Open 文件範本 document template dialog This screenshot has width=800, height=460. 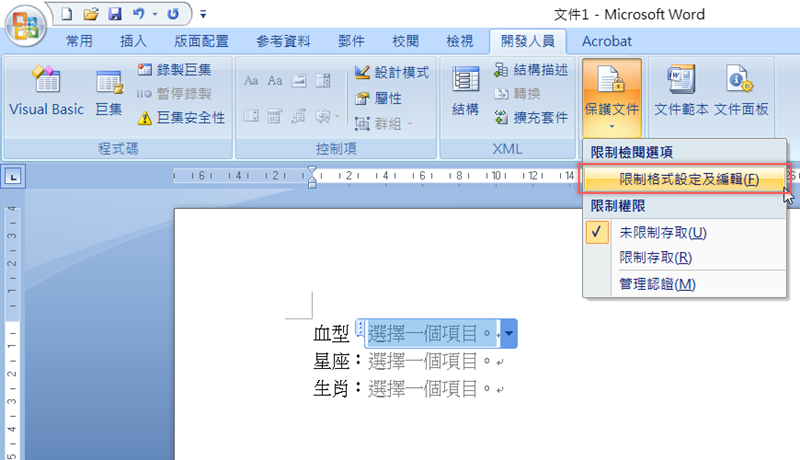[681, 91]
